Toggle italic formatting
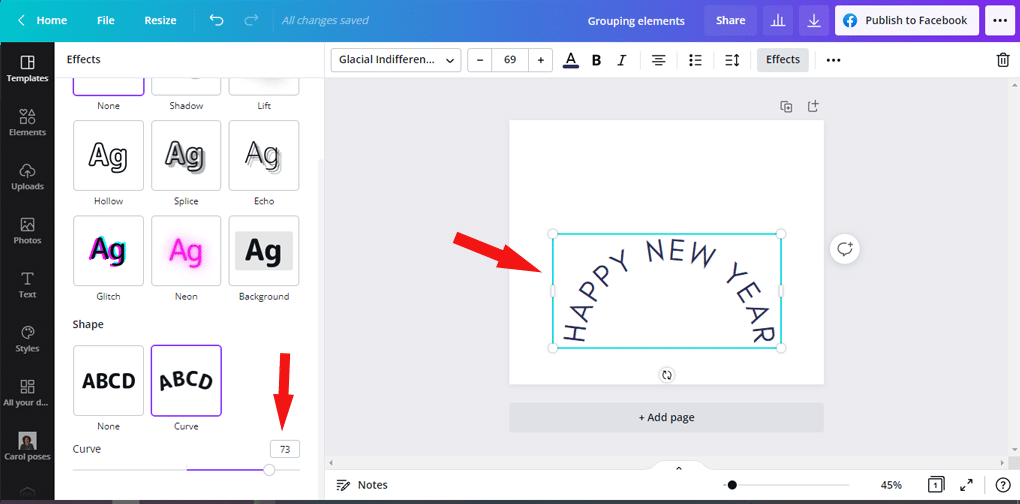This screenshot has width=1020, height=504. pyautogui.click(x=621, y=60)
